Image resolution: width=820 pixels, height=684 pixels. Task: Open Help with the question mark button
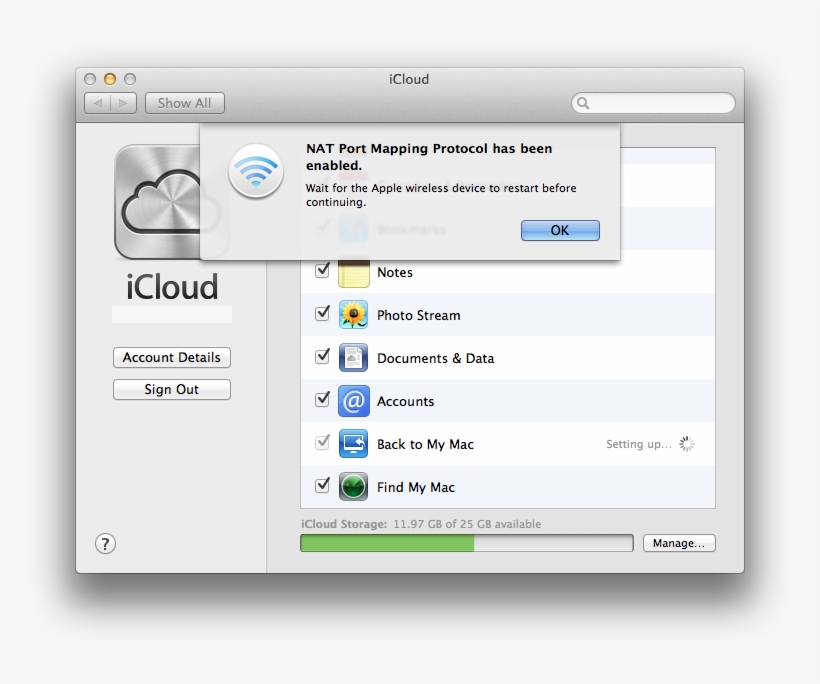point(105,543)
